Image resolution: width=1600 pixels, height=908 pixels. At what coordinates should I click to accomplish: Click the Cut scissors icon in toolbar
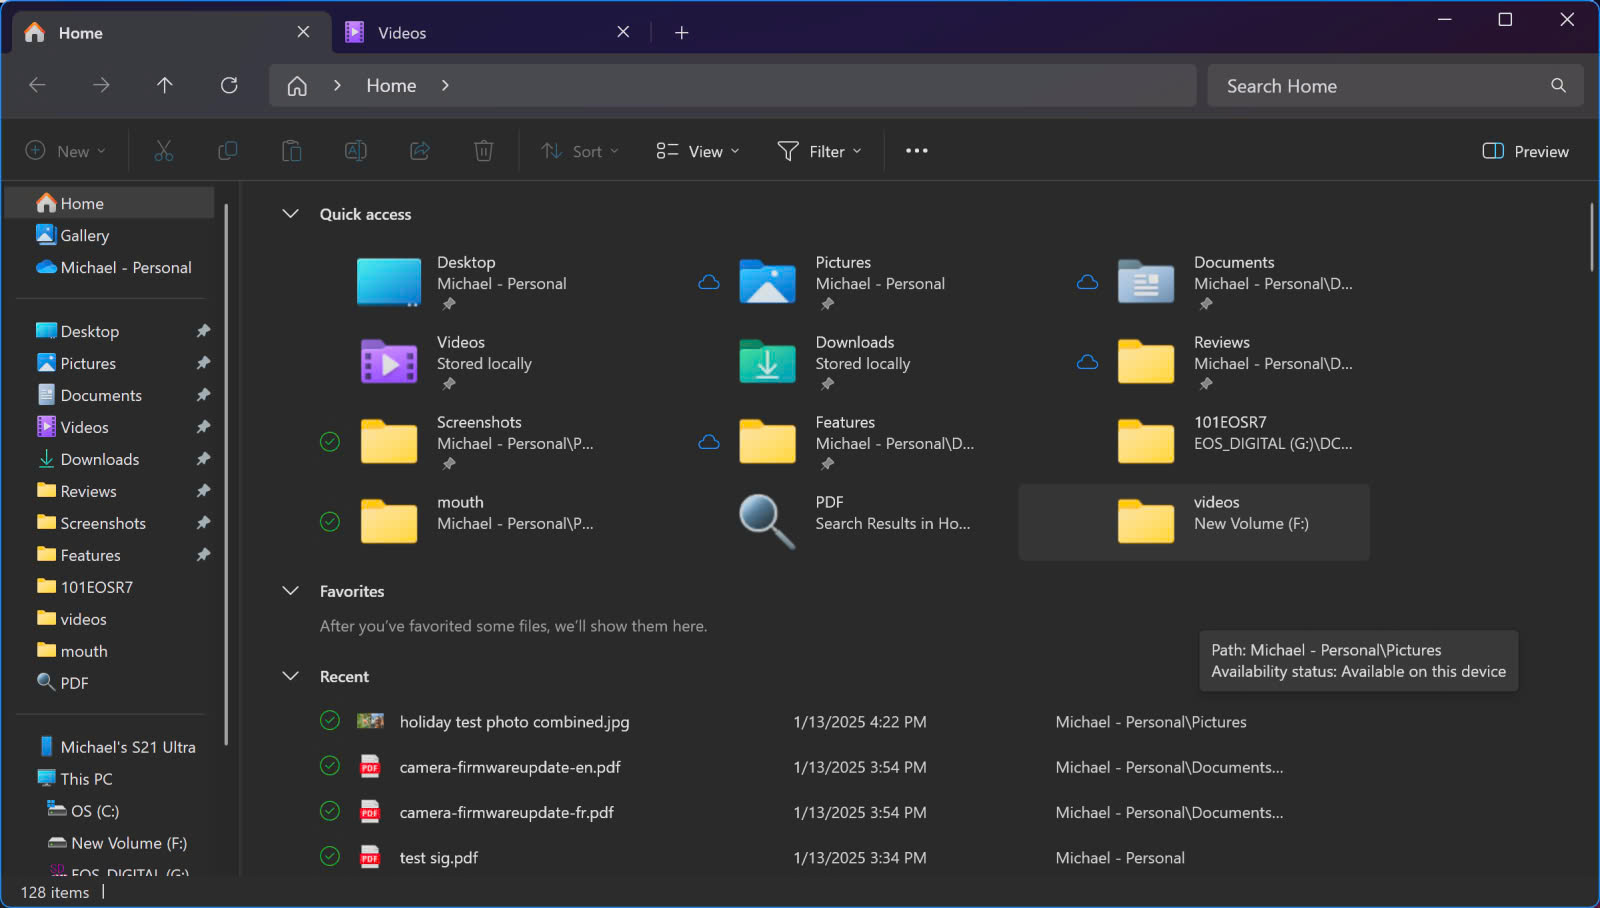164,151
